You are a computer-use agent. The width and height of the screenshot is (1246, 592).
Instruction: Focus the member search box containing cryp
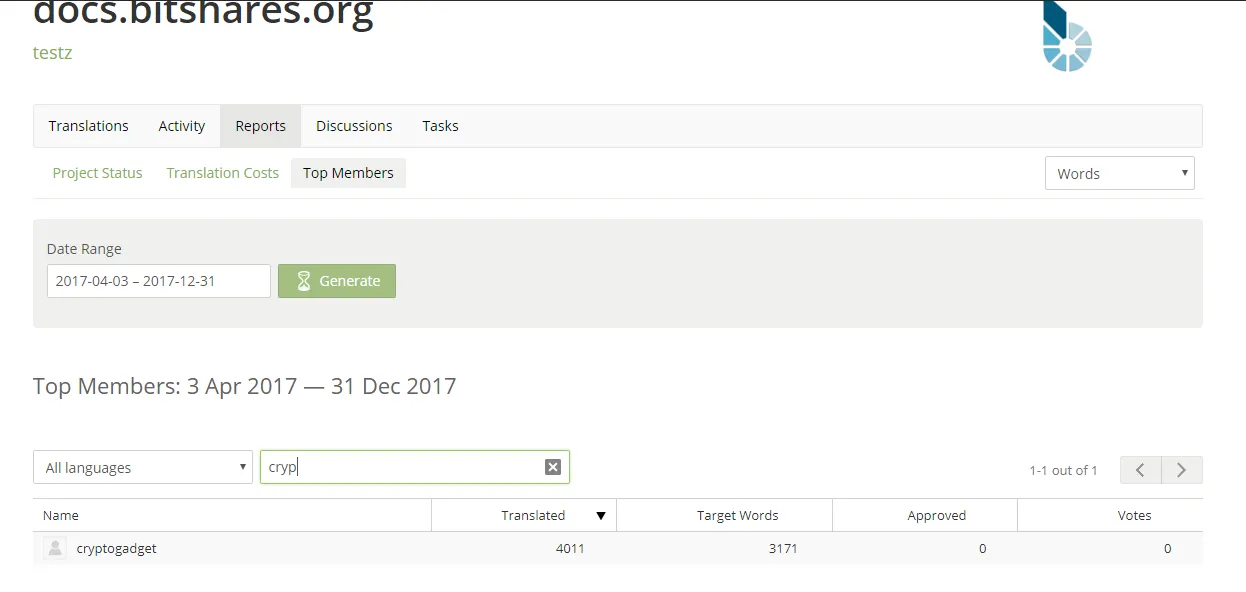(x=415, y=467)
